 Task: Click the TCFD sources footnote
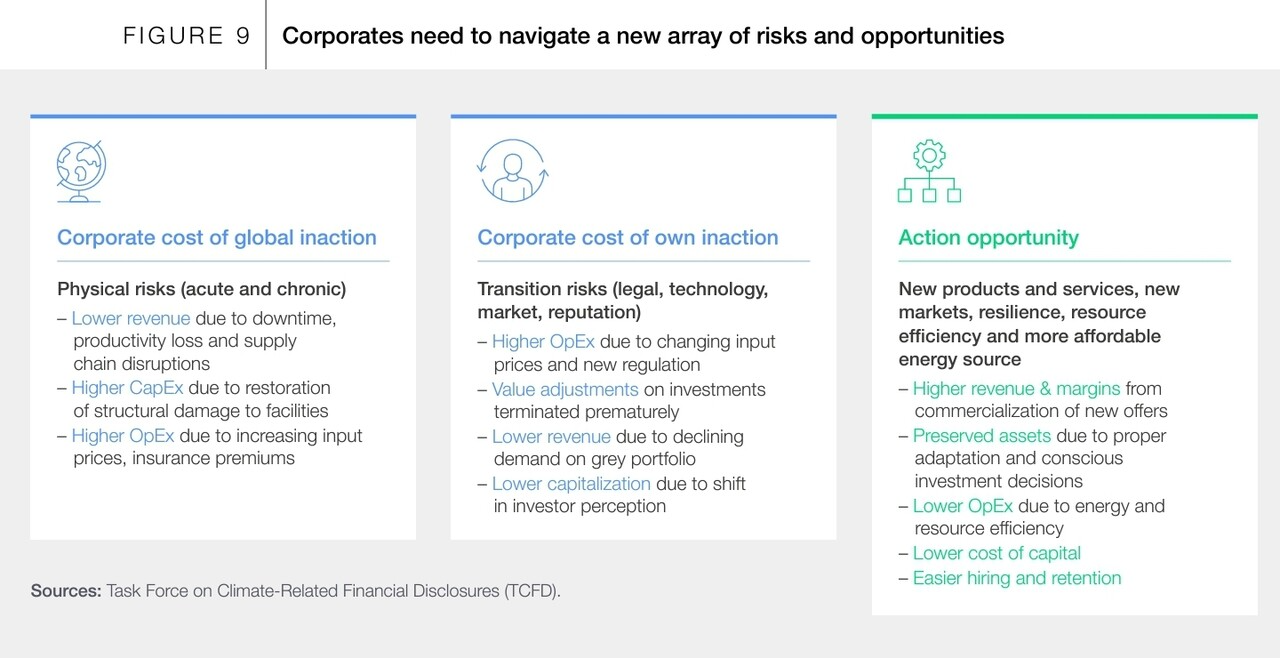[x=296, y=591]
